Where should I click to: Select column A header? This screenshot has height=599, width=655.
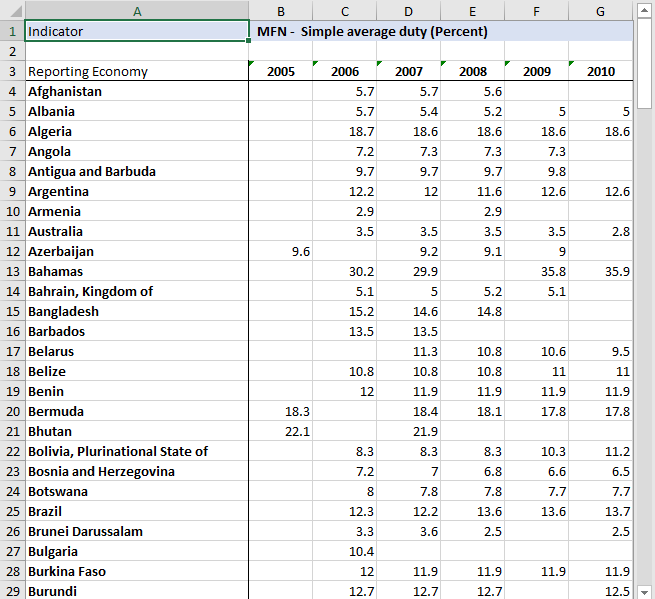coord(137,11)
